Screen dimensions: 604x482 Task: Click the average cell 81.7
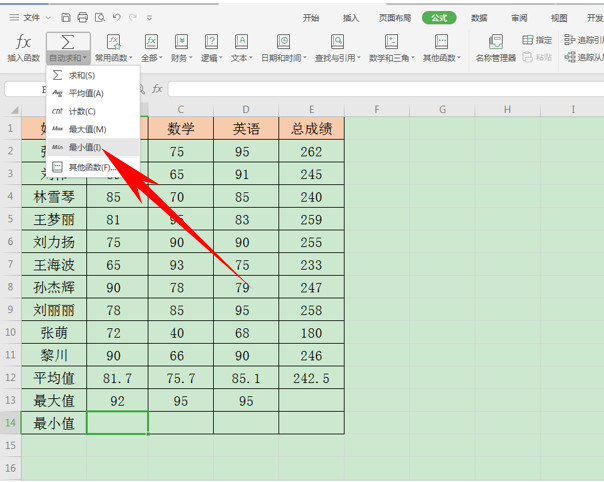(x=117, y=378)
